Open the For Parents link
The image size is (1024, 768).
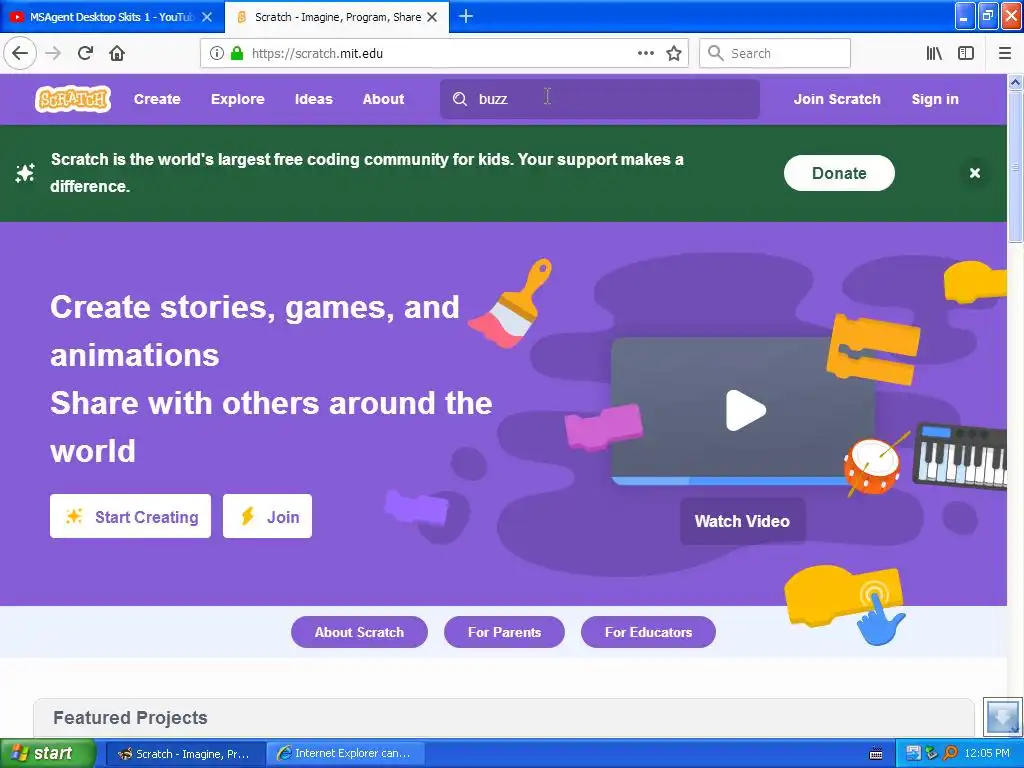[504, 632]
